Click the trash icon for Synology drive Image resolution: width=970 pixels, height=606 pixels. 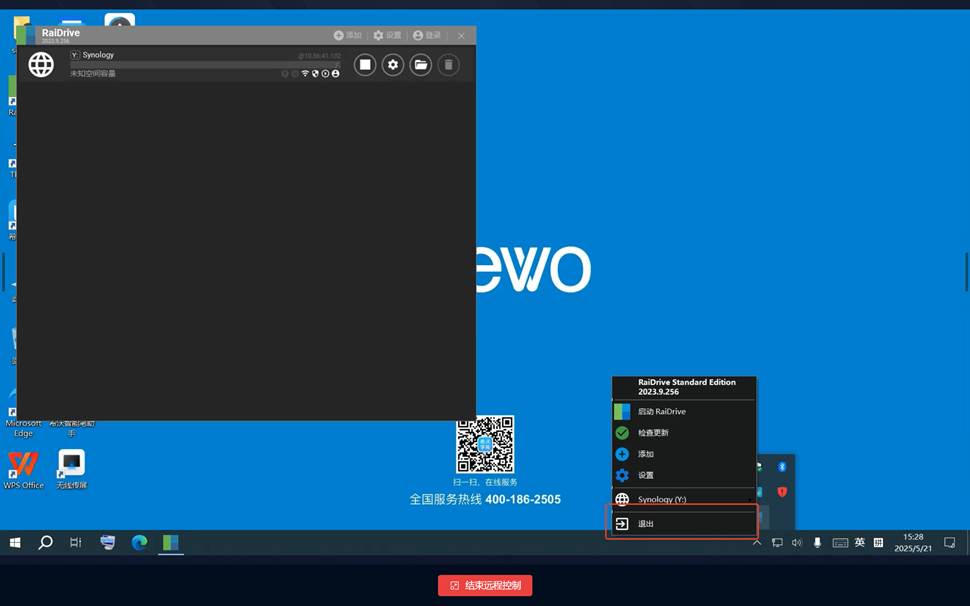coord(449,64)
